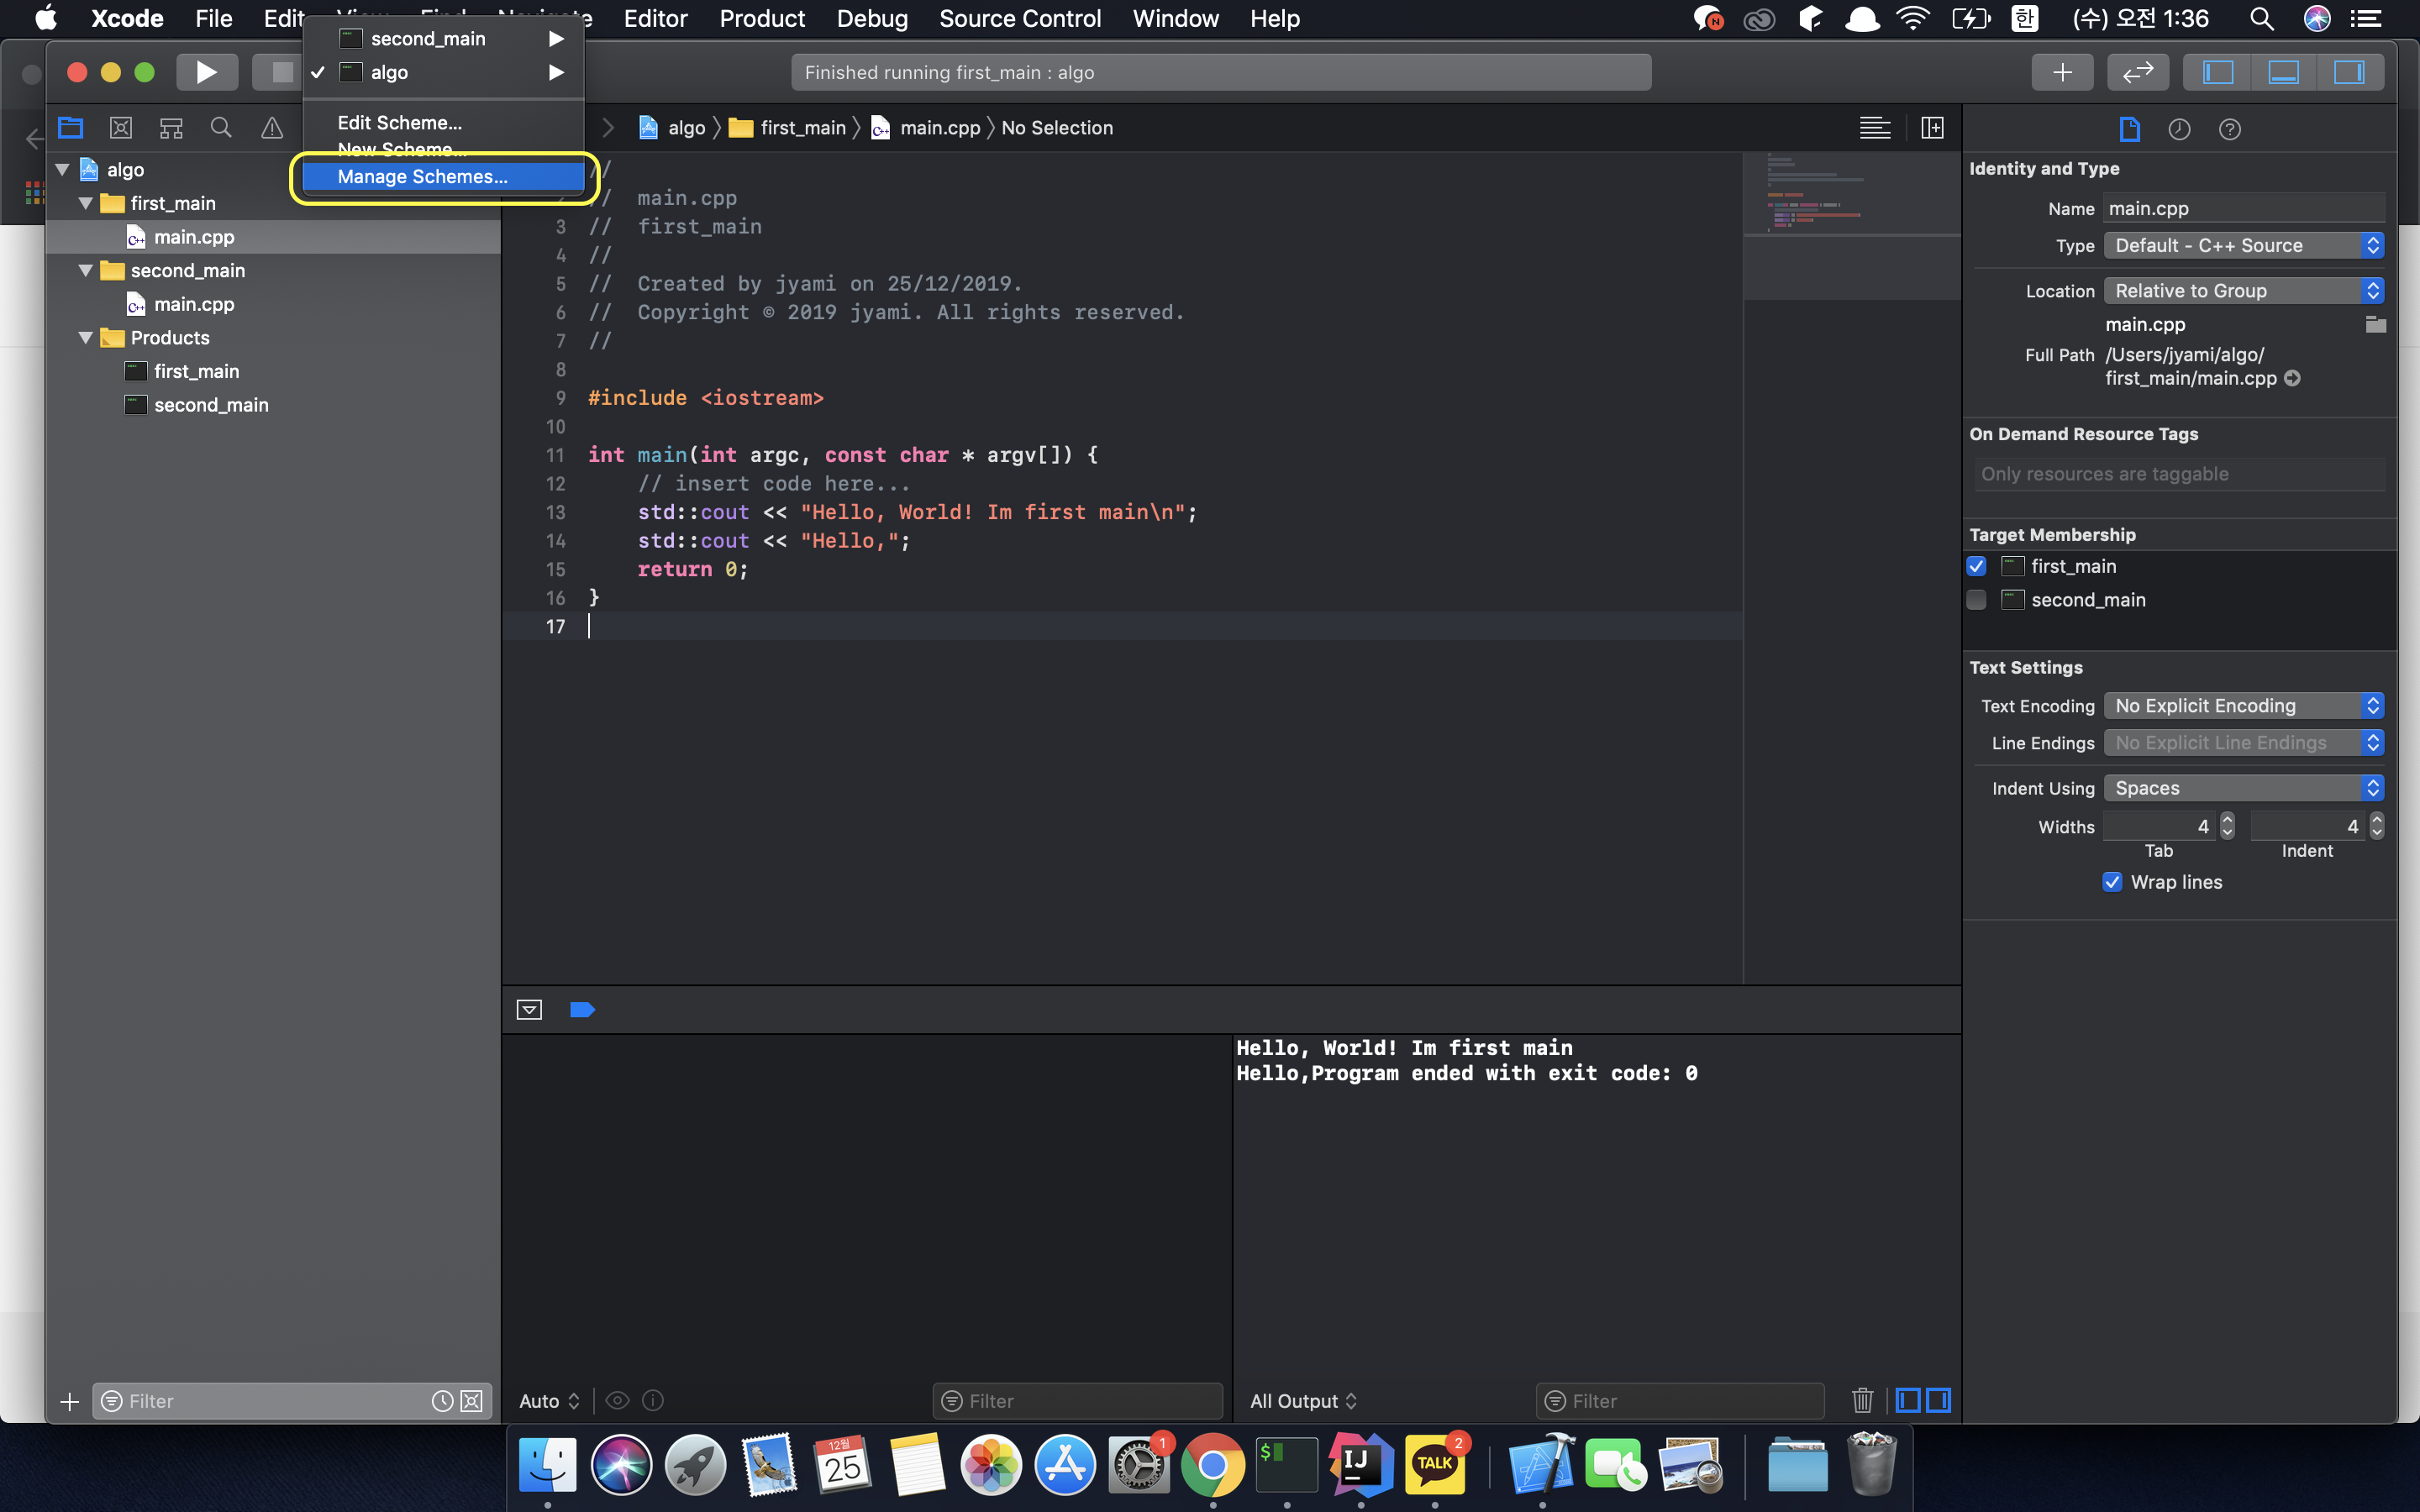Image resolution: width=2420 pixels, height=1512 pixels.
Task: Toggle the Wrap lines checkbox
Action: (2112, 882)
